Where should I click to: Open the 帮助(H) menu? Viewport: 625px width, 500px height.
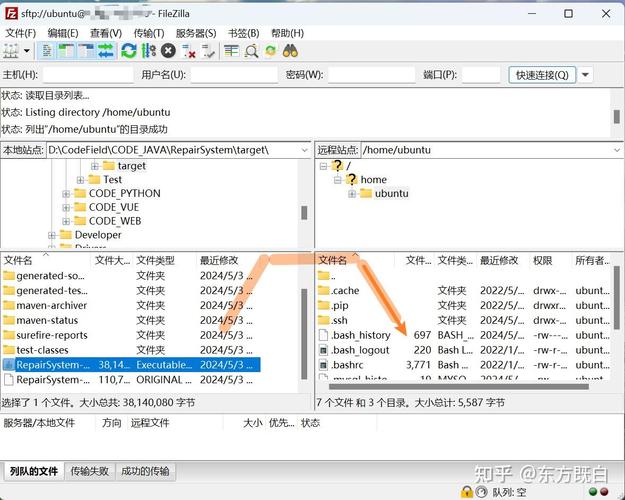[287, 33]
